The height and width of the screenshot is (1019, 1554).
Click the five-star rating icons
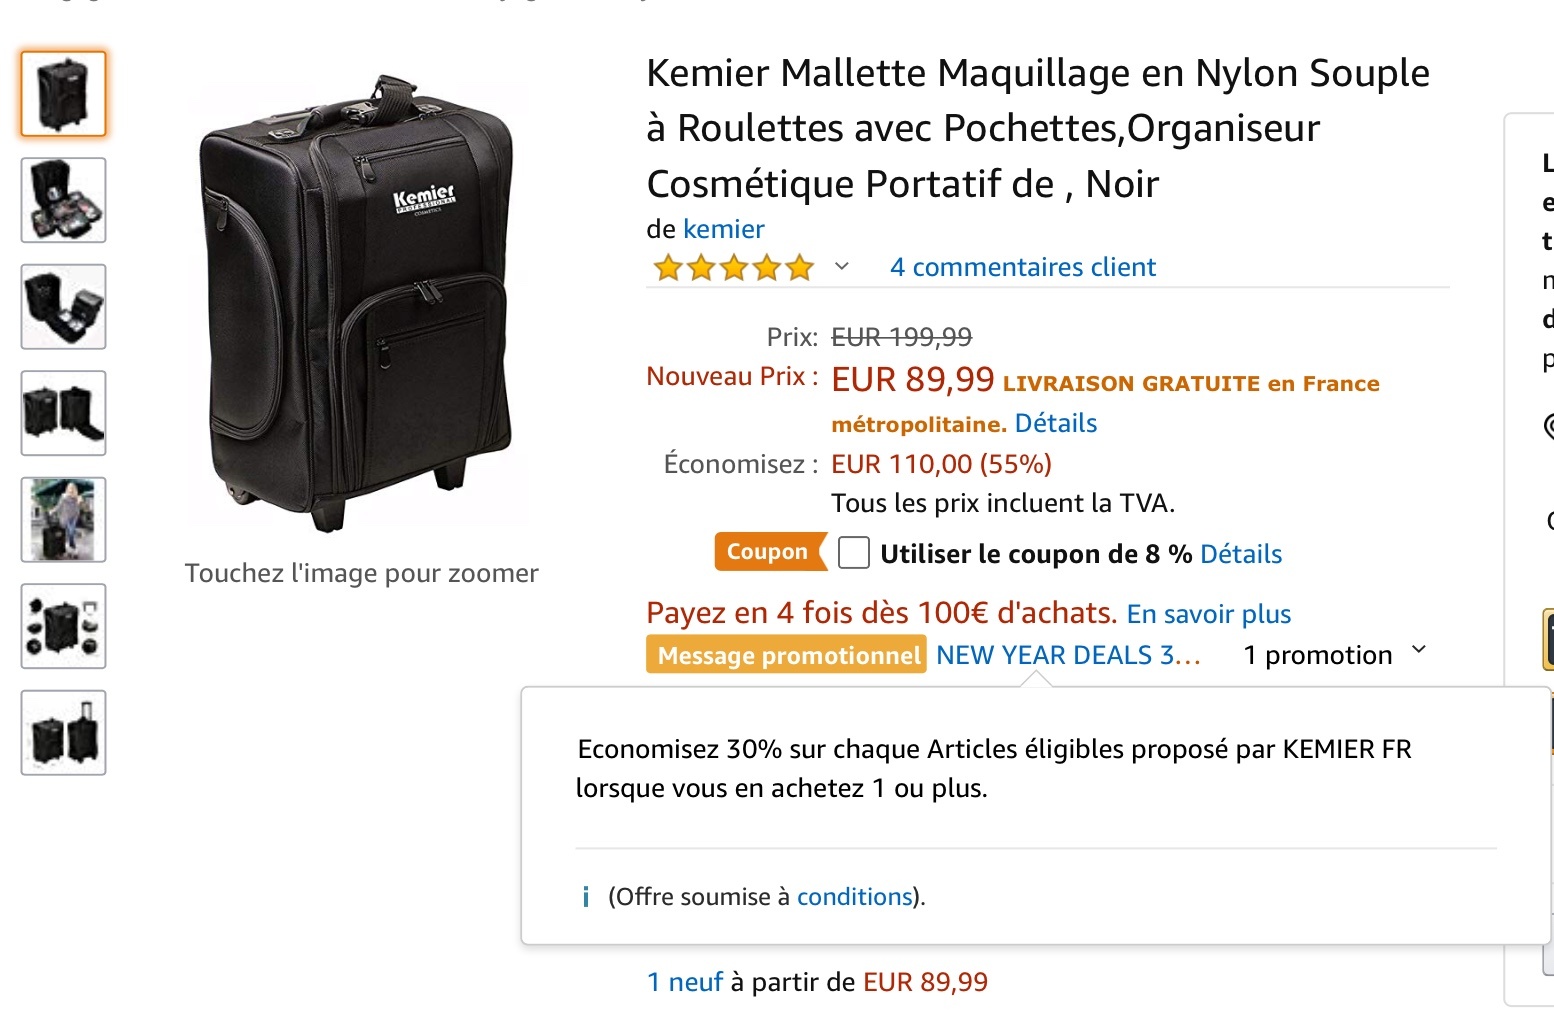[x=733, y=268]
